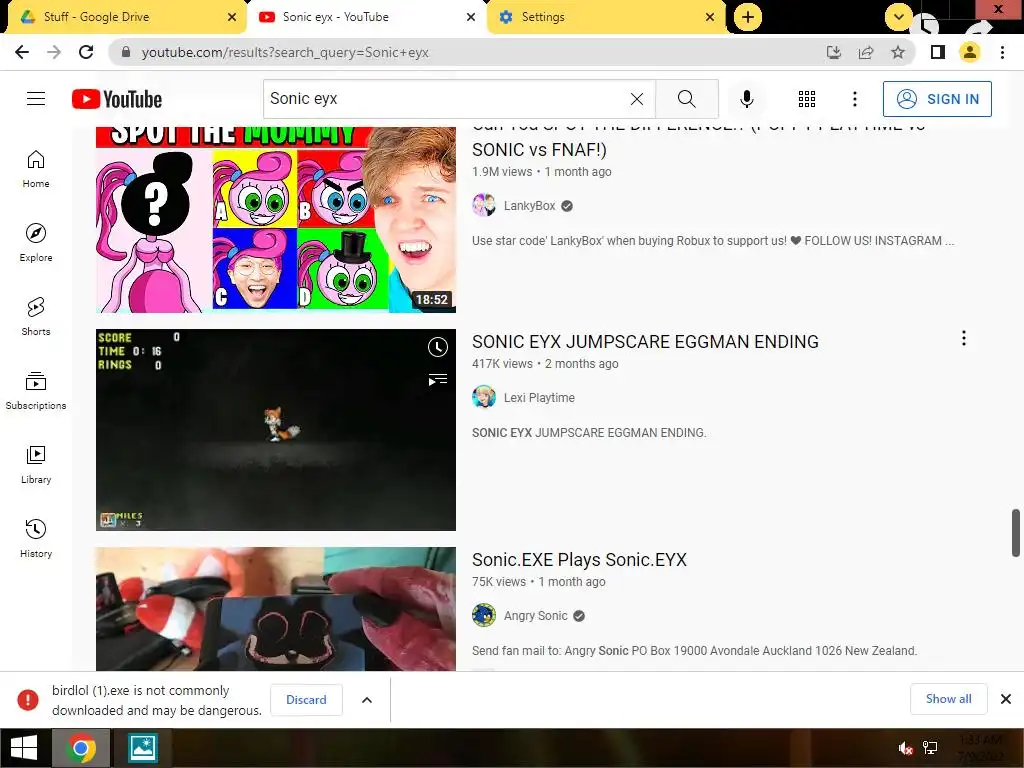Open History in sidebar
This screenshot has width=1024, height=768.
(x=36, y=539)
